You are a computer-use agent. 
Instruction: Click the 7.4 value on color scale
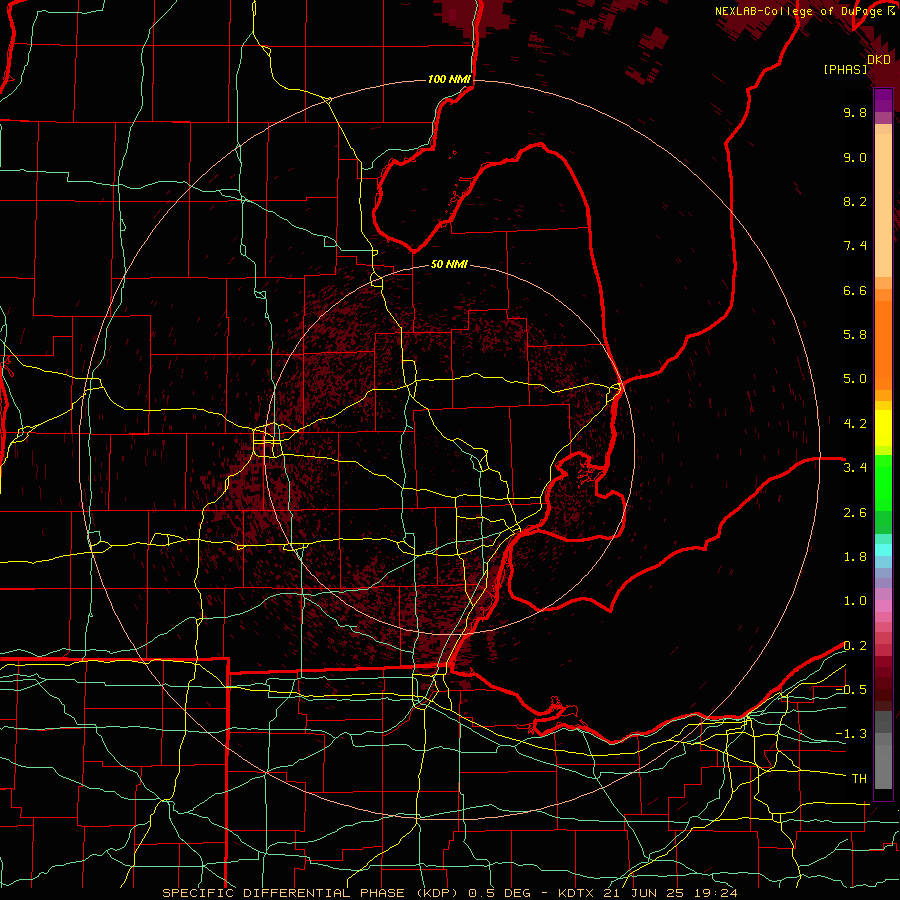(855, 246)
